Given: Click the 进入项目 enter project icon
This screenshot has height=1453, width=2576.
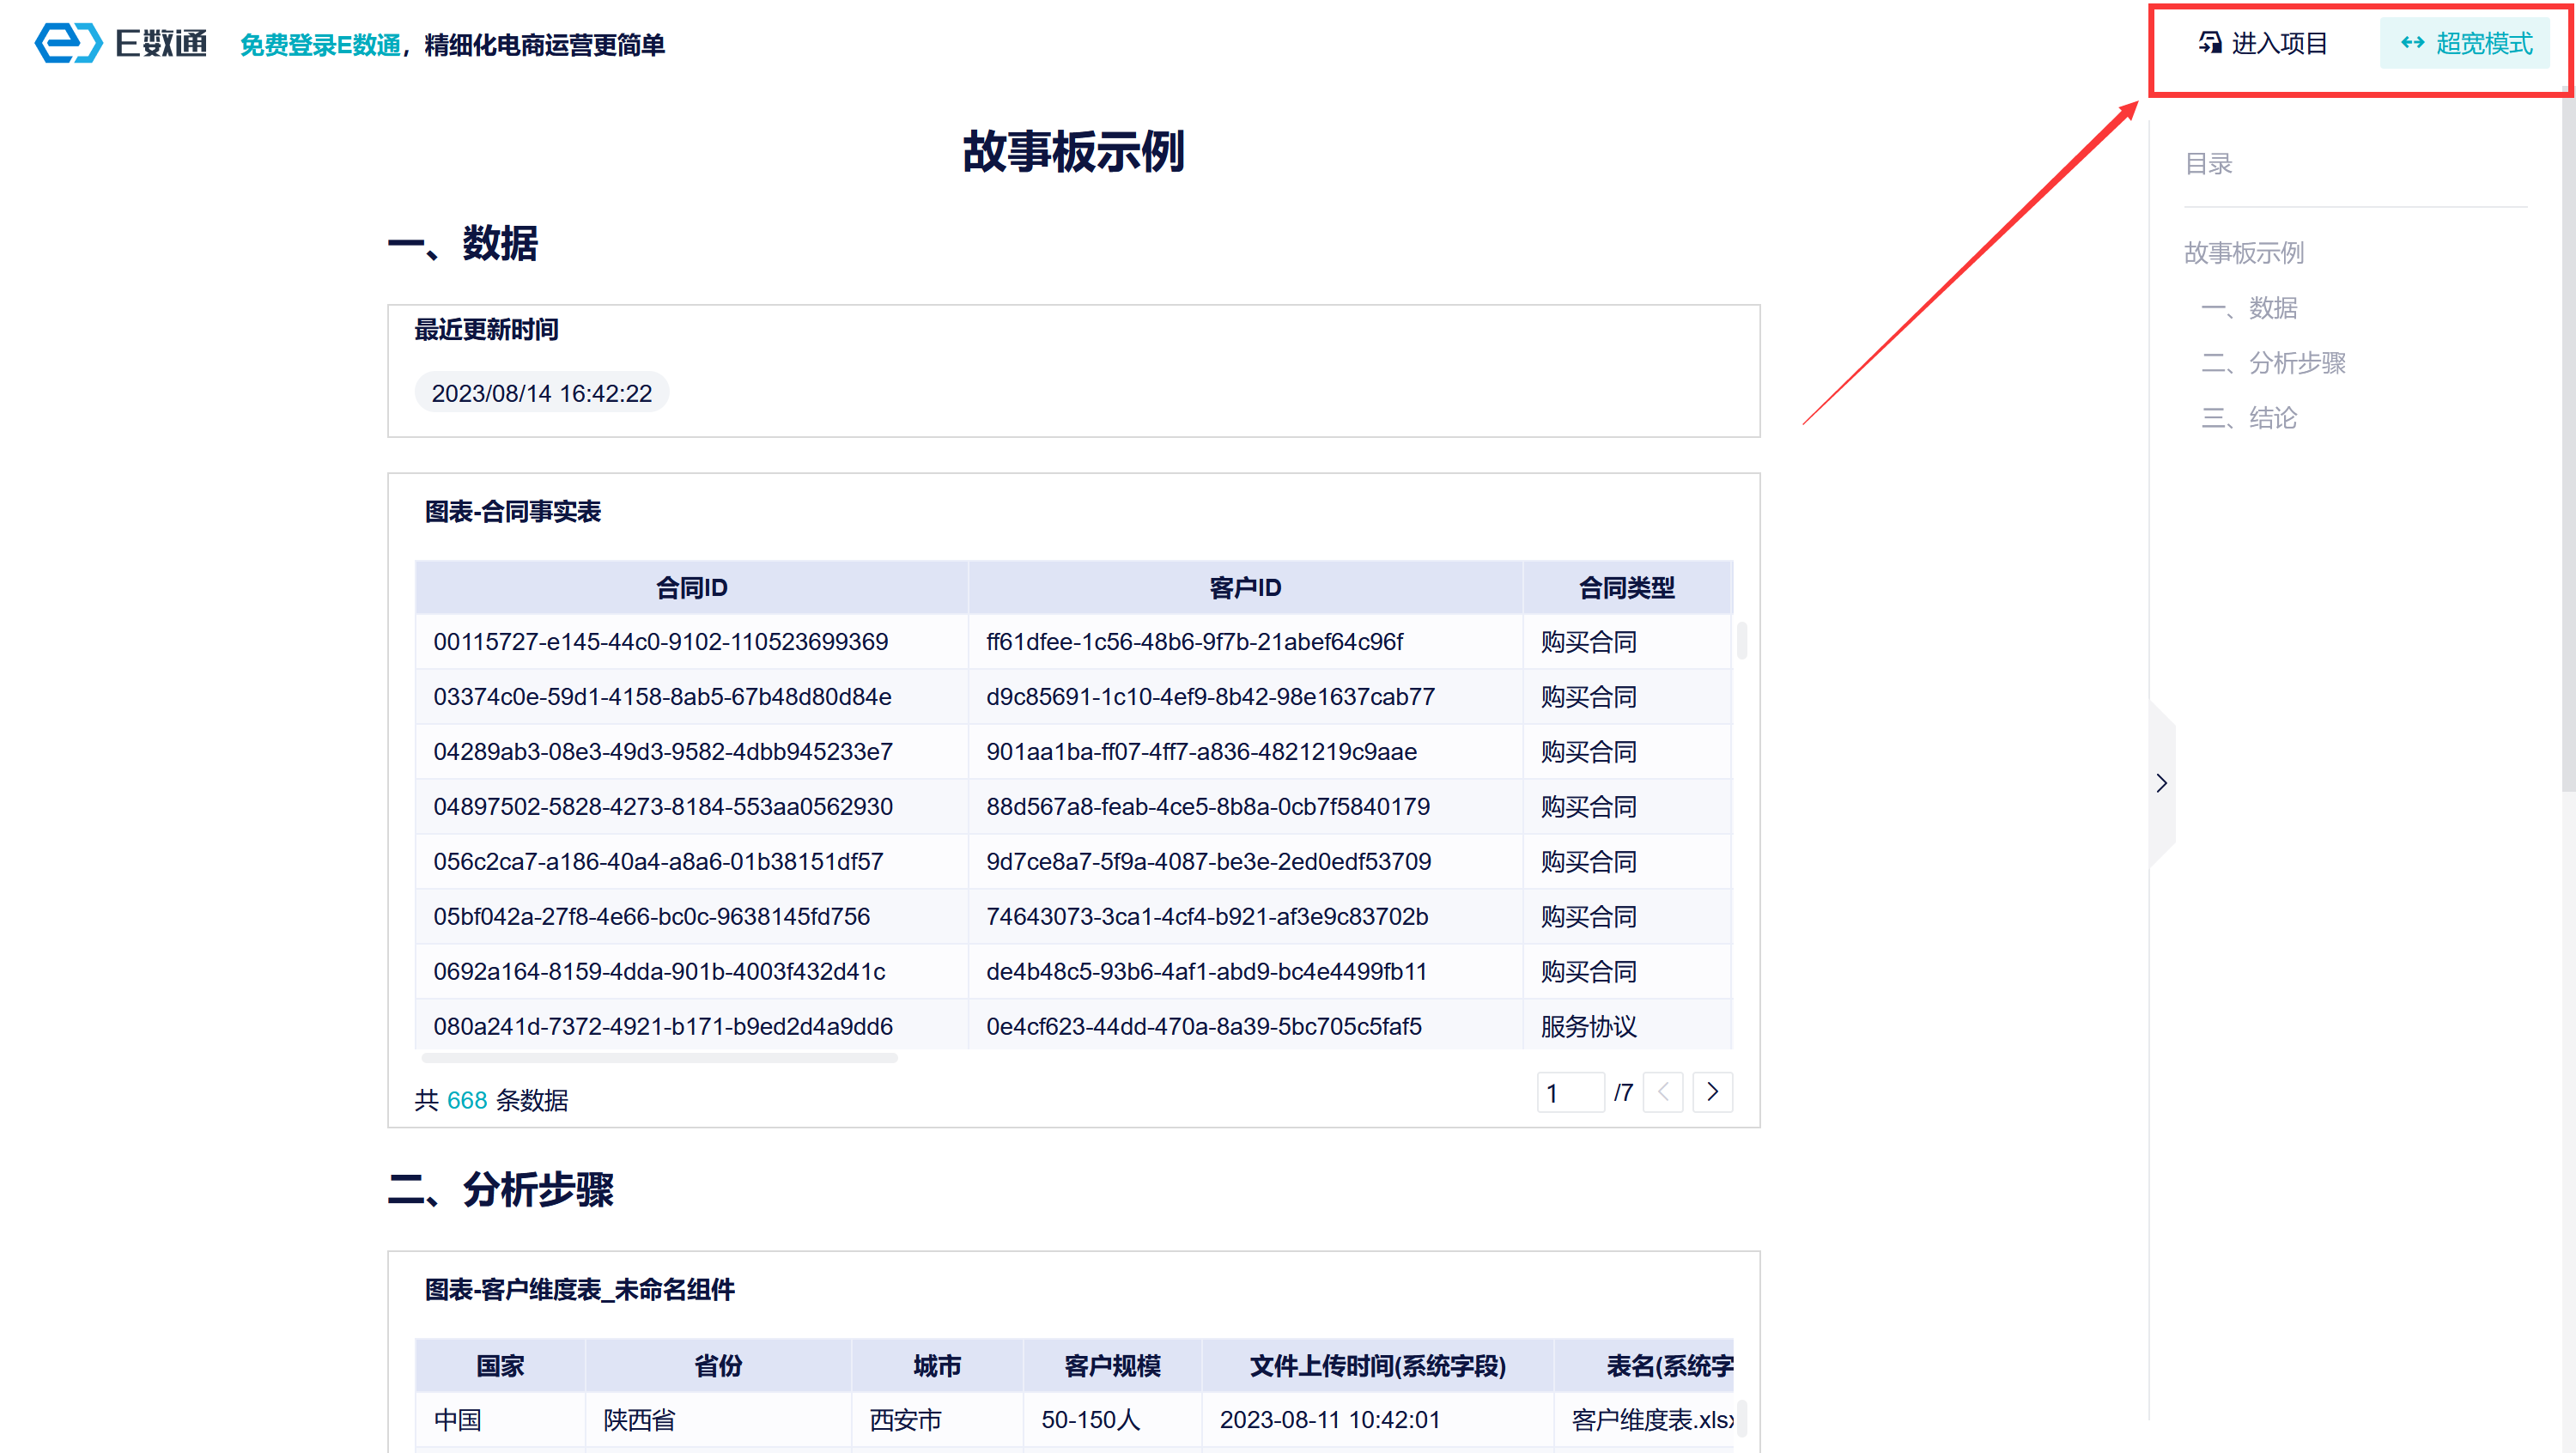Looking at the screenshot, I should pos(2209,43).
